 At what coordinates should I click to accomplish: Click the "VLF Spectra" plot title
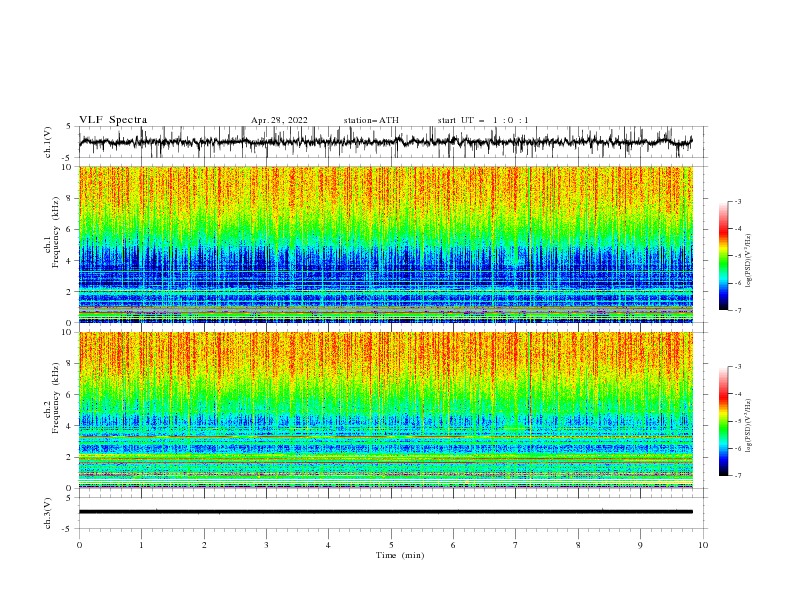[113, 120]
